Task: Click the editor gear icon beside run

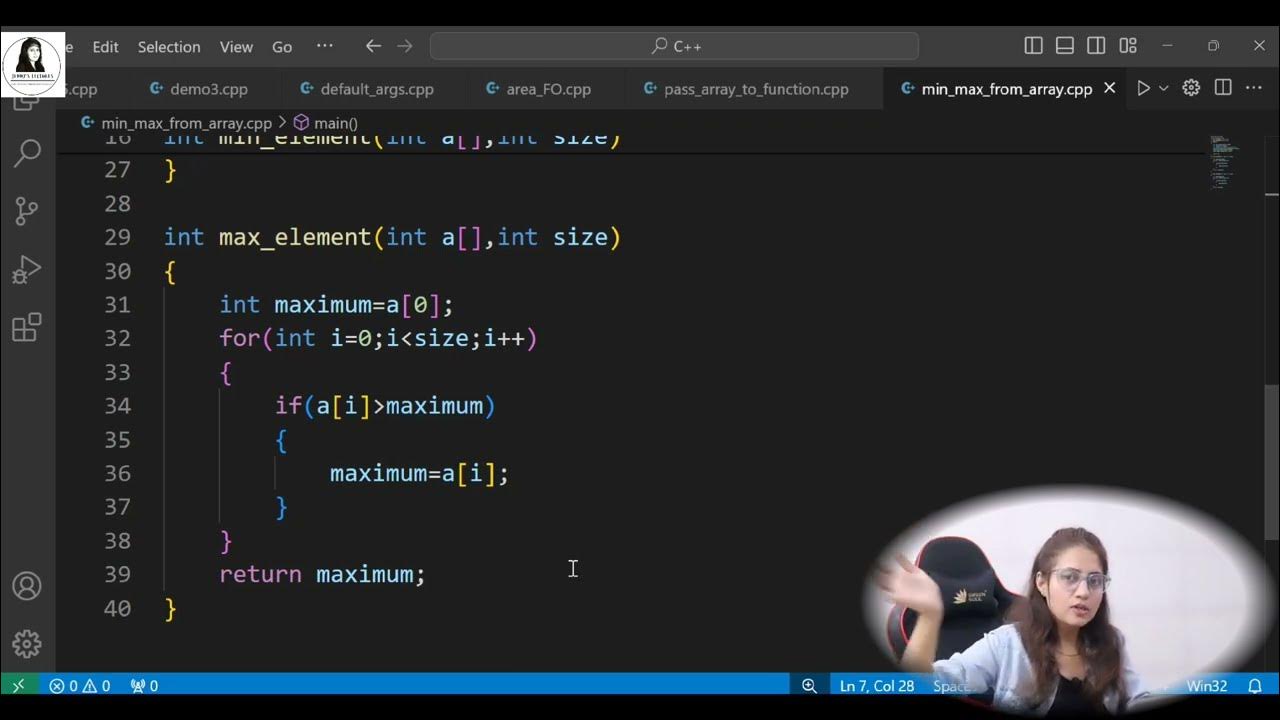Action: point(1191,88)
